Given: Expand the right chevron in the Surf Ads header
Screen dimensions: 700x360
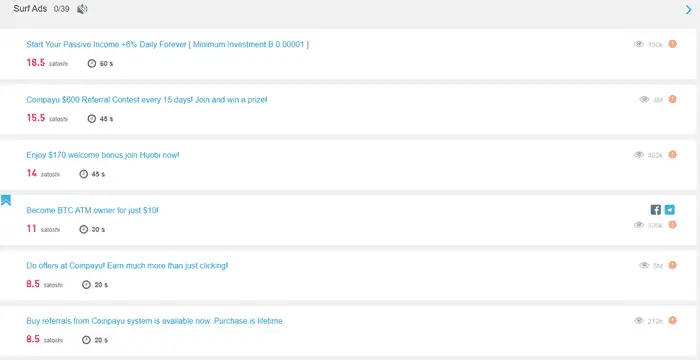Looking at the screenshot, I should [x=688, y=9].
